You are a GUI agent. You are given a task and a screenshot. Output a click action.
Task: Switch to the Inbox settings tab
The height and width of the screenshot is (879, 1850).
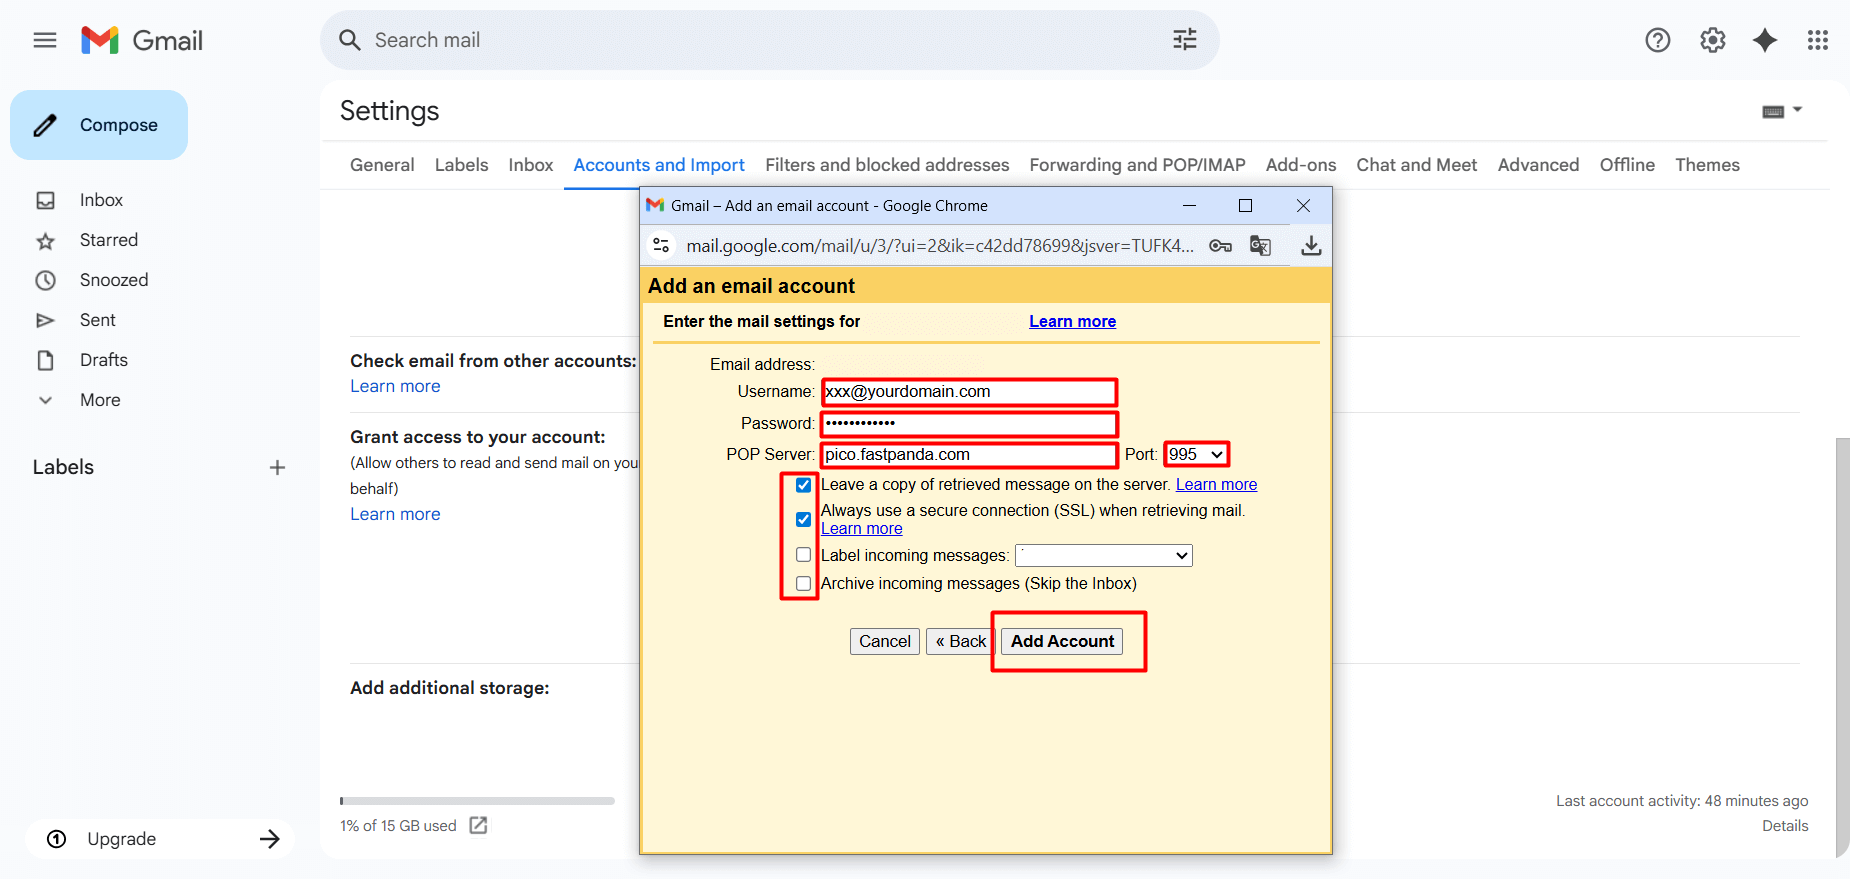pyautogui.click(x=530, y=165)
